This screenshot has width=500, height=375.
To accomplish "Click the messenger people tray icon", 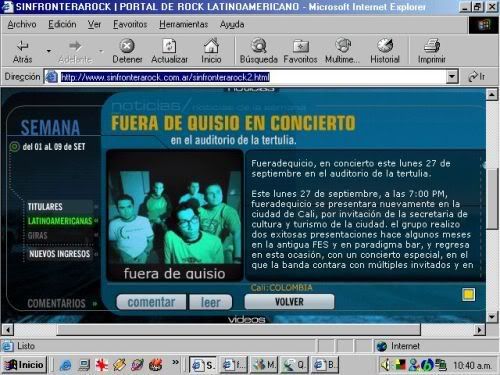I will 414,365.
